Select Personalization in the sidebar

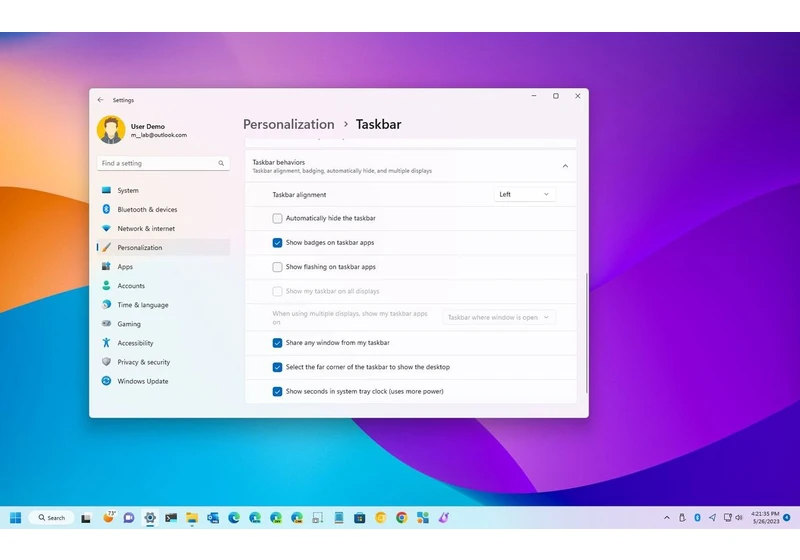pos(163,247)
